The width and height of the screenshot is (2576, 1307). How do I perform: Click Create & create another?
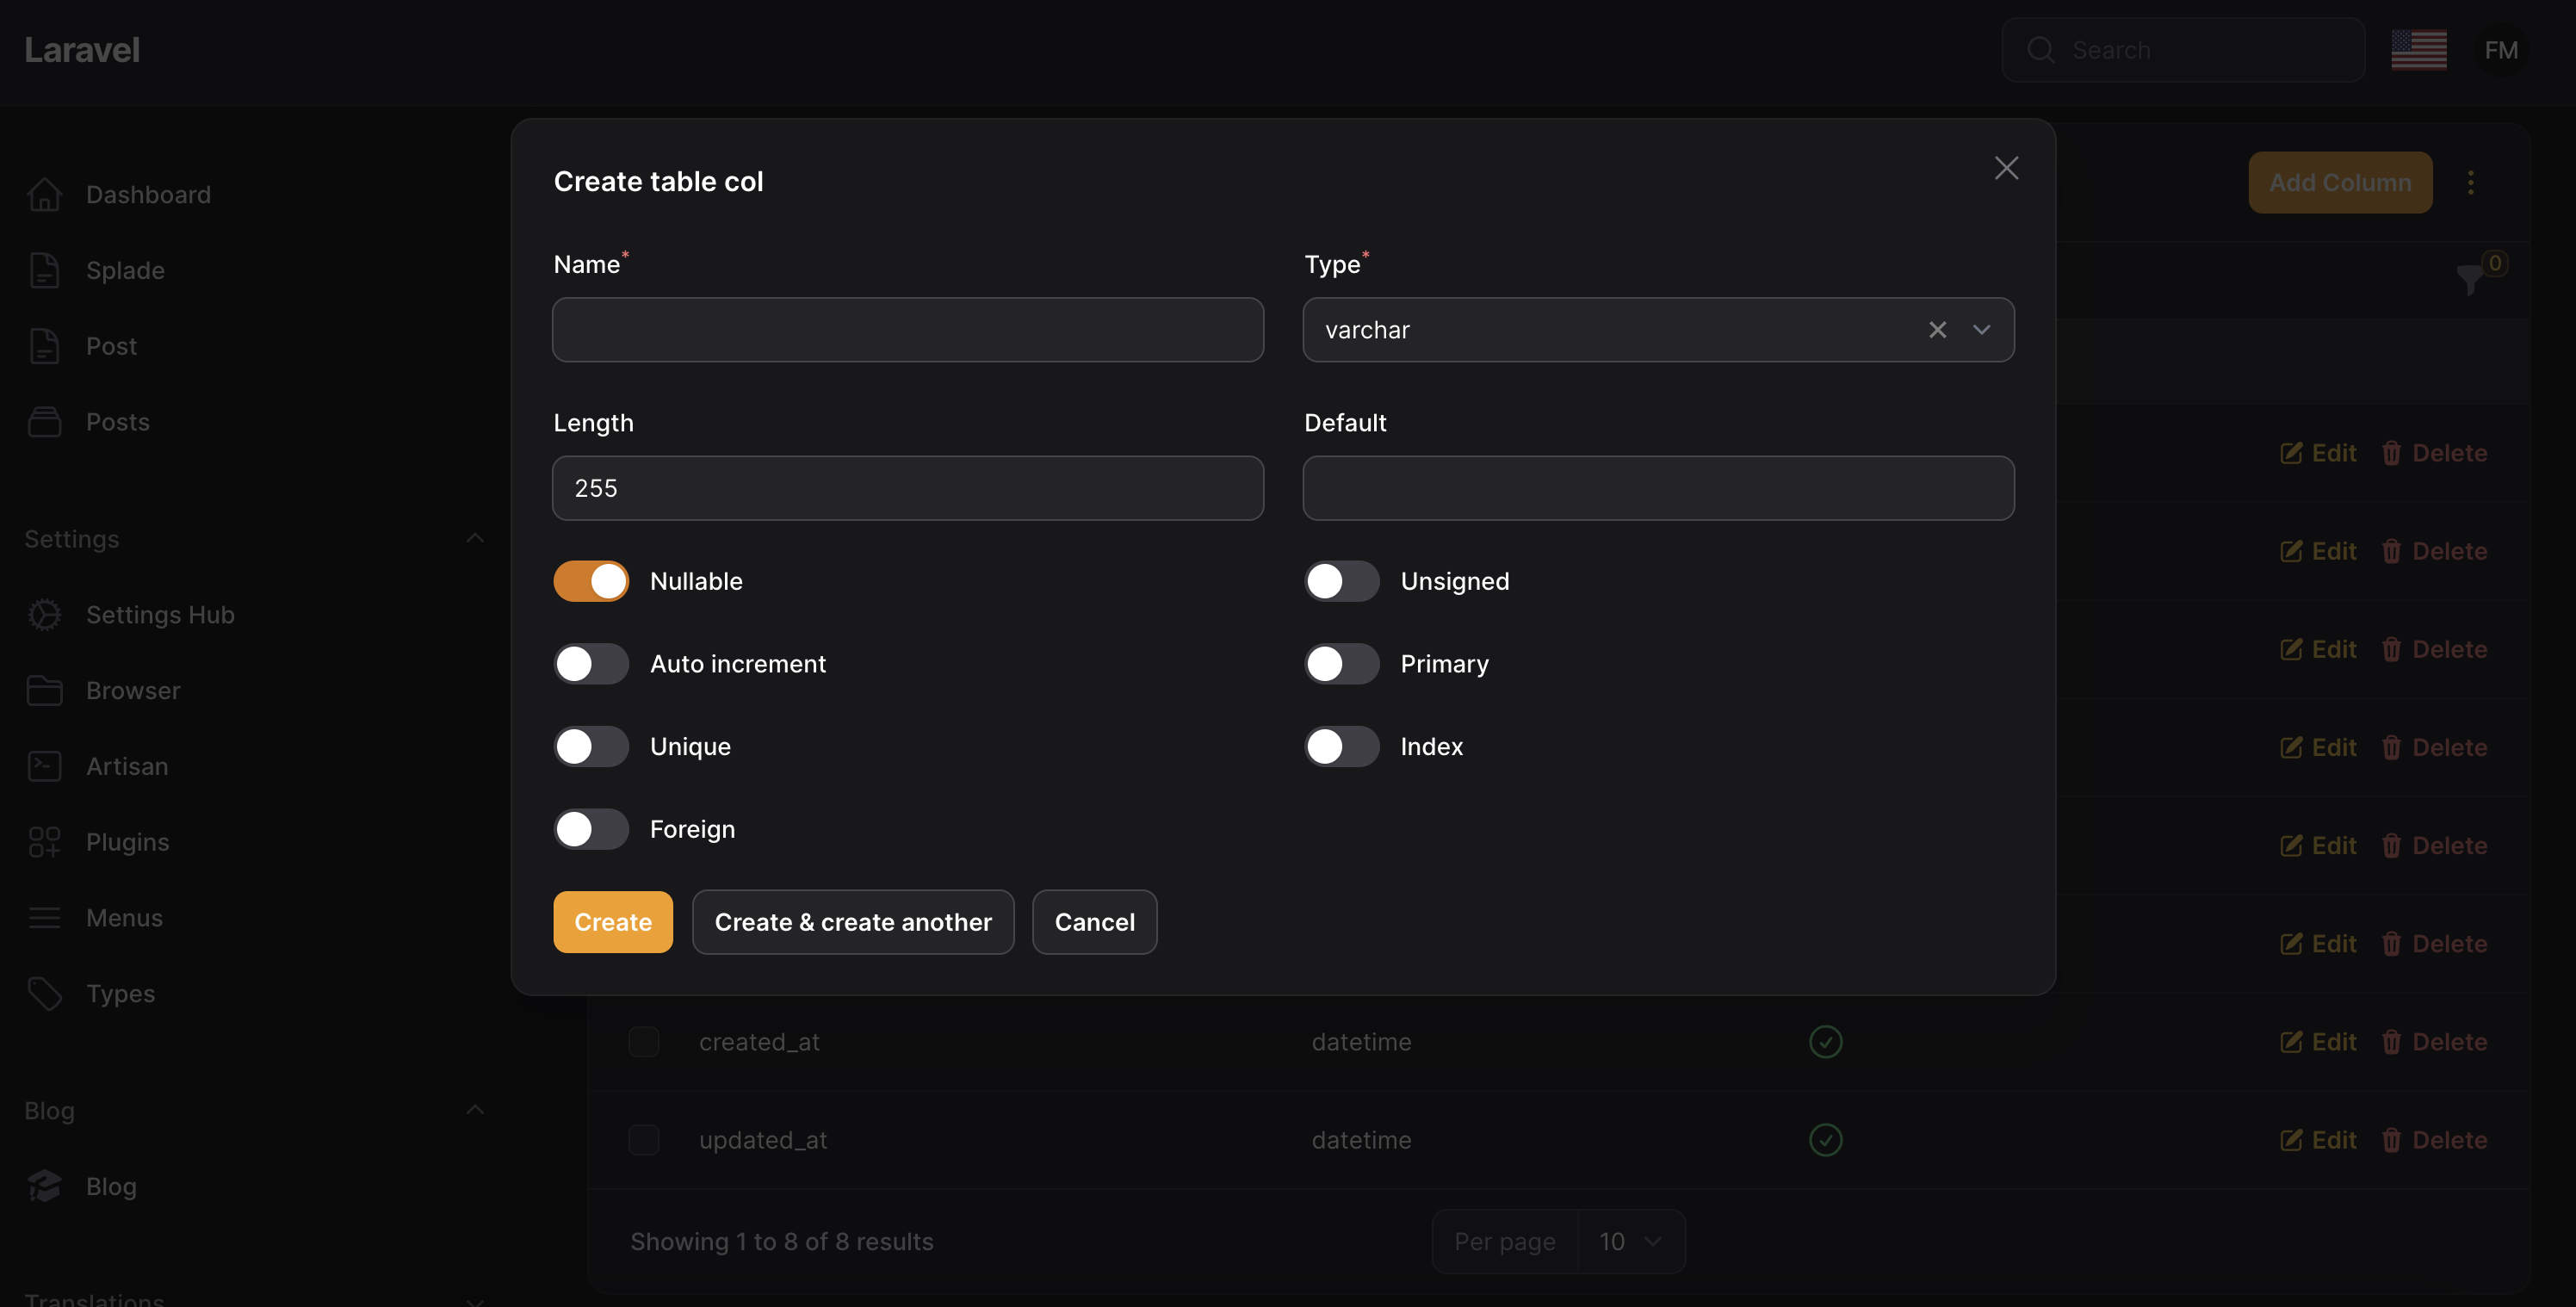click(x=853, y=922)
